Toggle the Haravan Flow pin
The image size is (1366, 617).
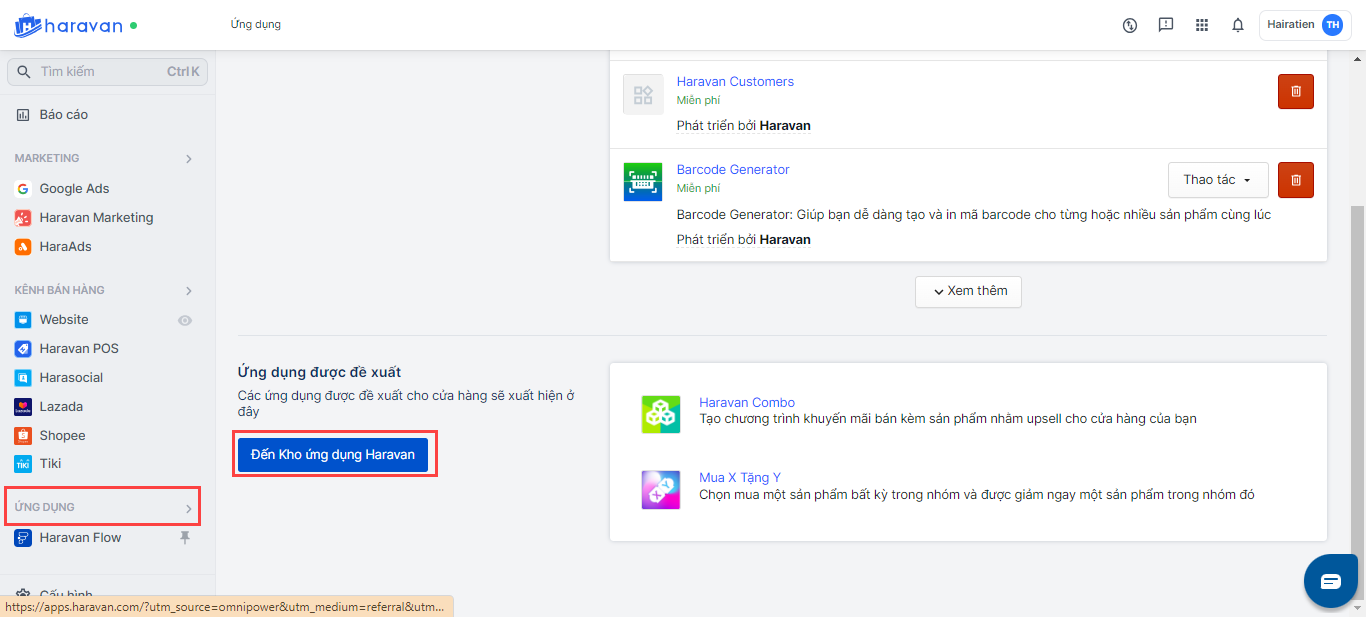[x=184, y=538]
